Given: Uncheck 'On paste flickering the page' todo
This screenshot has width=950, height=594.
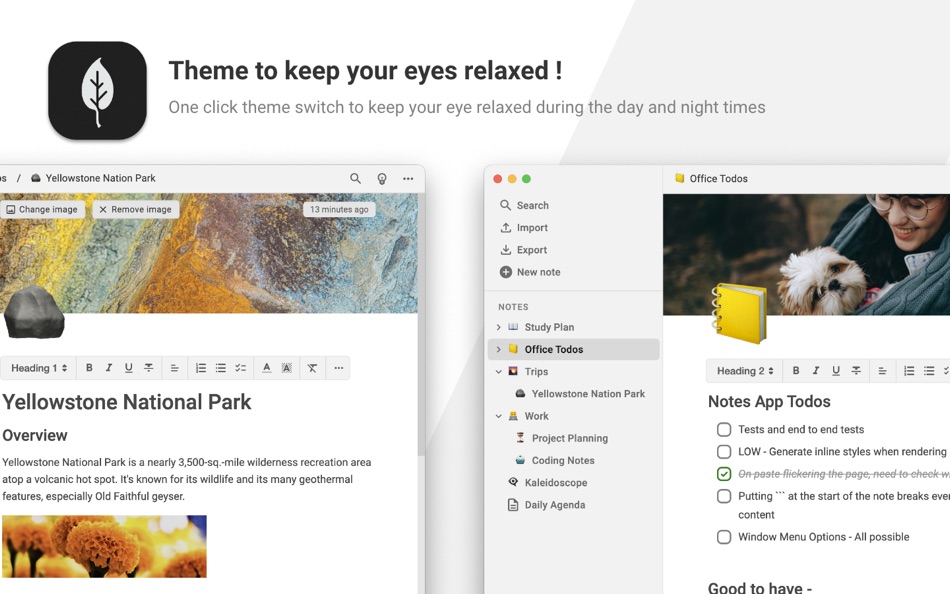Looking at the screenshot, I should [x=723, y=474].
